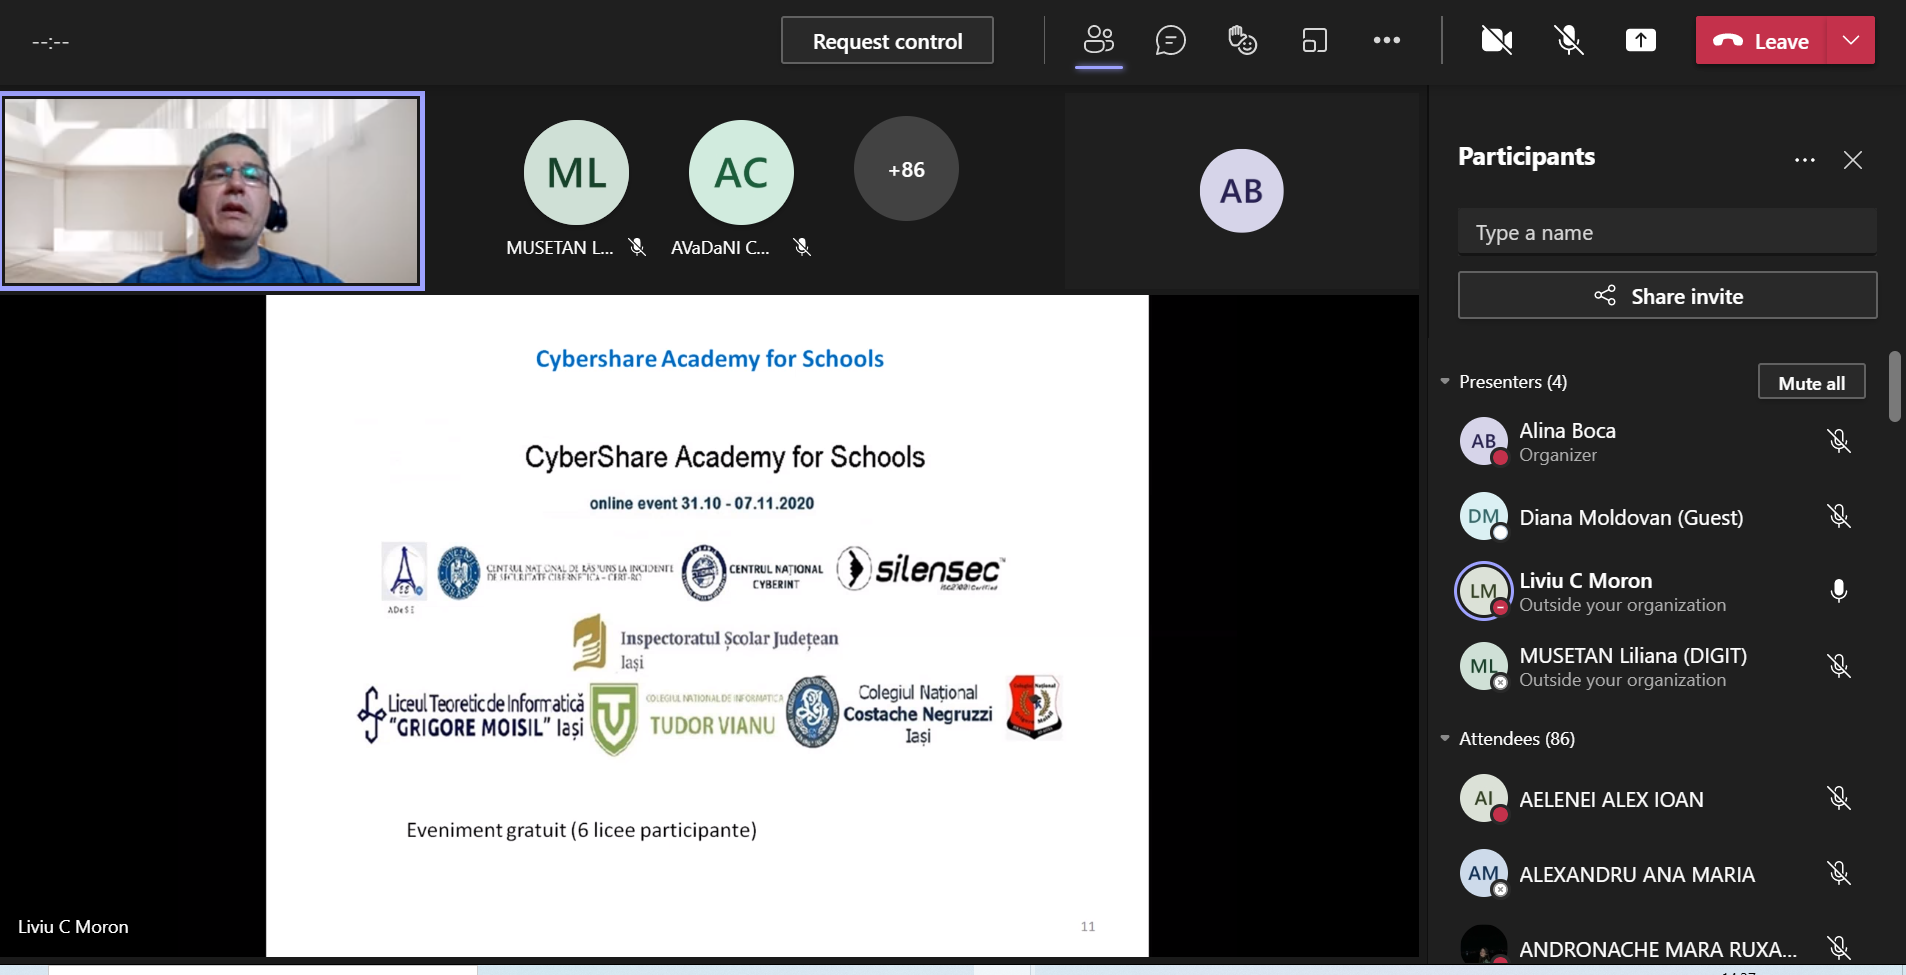Open the Leave button dropdown arrow
The width and height of the screenshot is (1906, 975).
pyautogui.click(x=1850, y=40)
